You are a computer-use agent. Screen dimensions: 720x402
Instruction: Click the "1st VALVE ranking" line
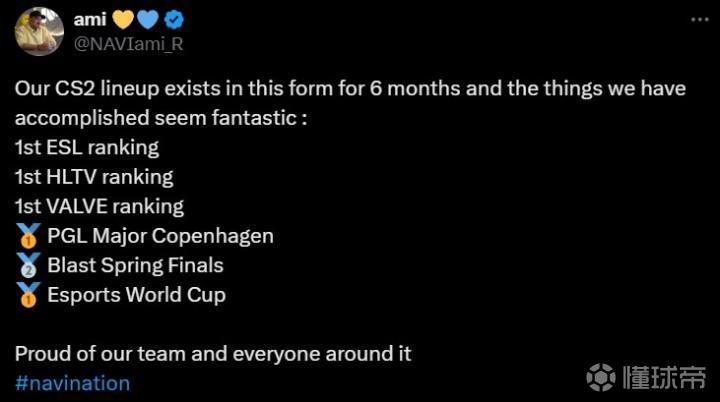point(100,207)
